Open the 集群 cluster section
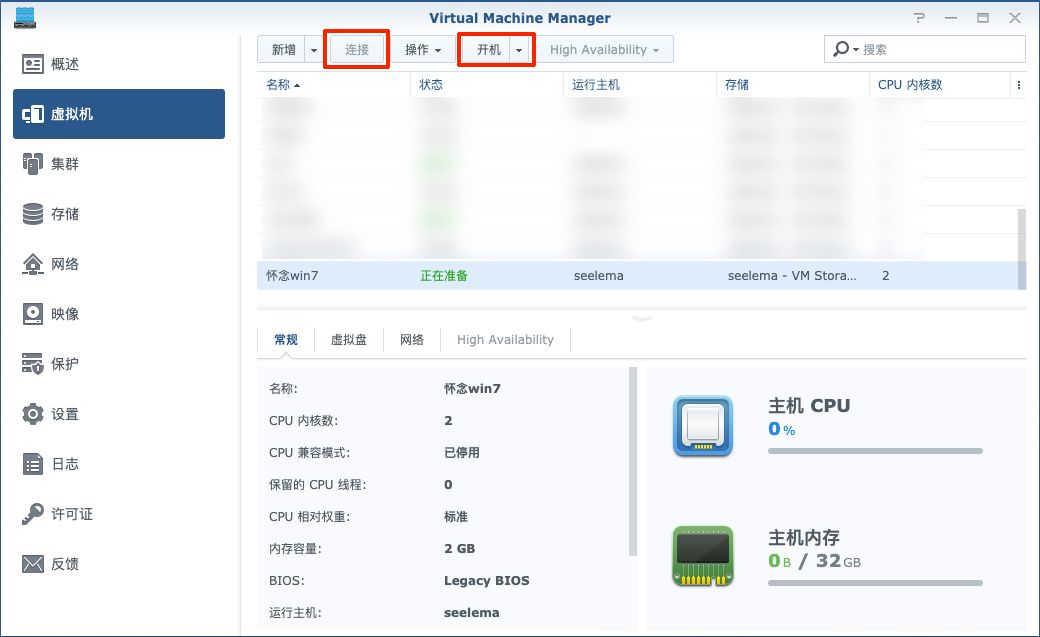This screenshot has width=1040, height=637. [119, 164]
